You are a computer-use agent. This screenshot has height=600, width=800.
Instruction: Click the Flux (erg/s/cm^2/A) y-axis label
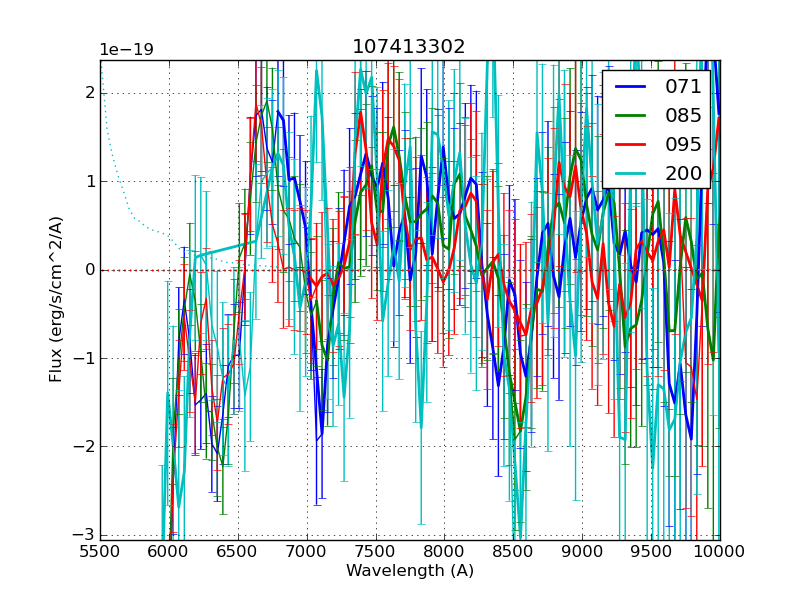coord(57,300)
